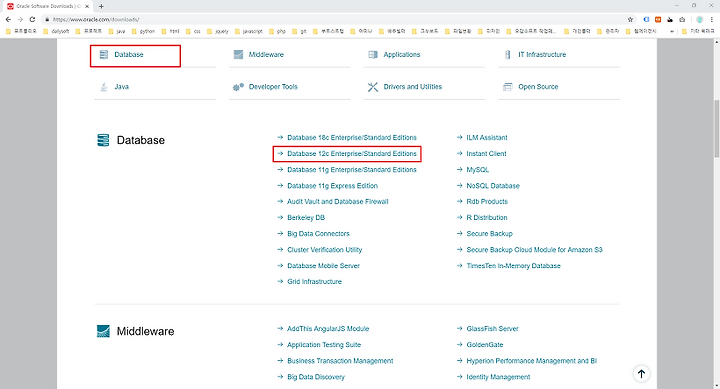Open Hyperion Performance Management and BI link

click(532, 361)
